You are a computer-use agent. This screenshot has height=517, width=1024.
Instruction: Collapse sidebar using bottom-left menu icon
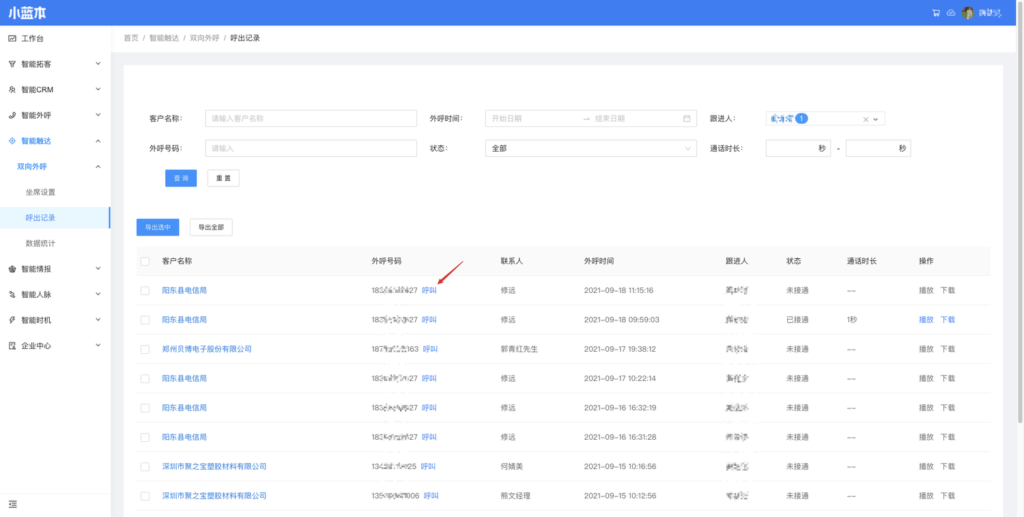coord(12,503)
